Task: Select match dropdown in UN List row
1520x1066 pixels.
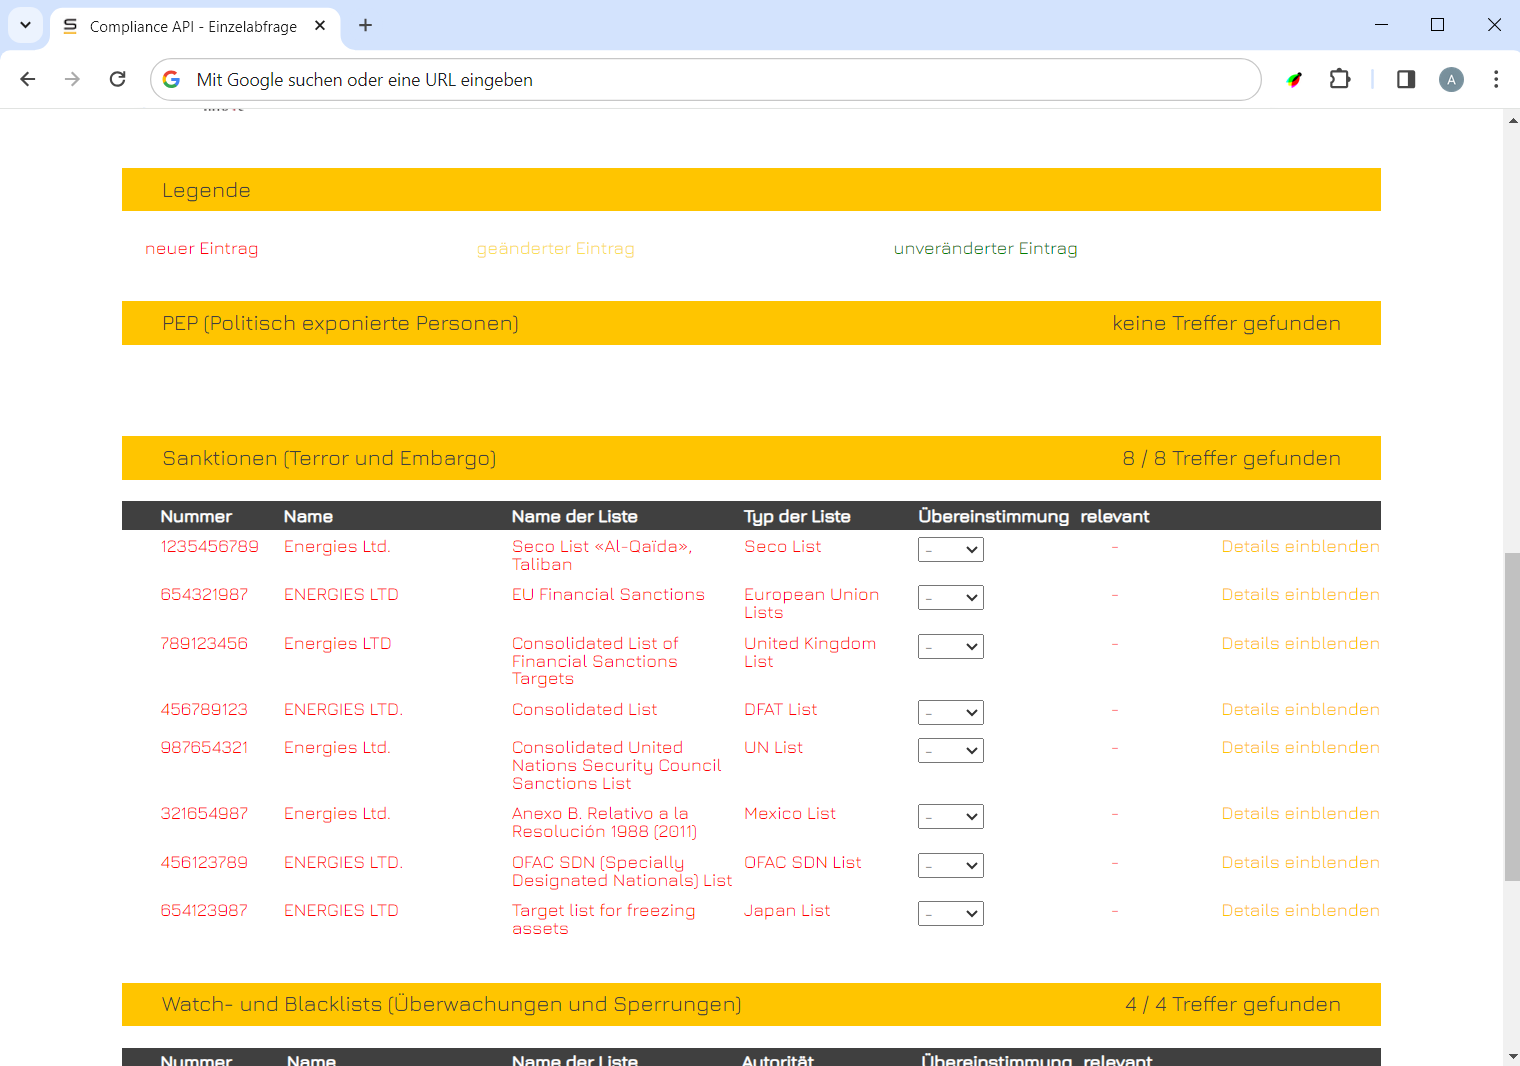Action: click(950, 750)
